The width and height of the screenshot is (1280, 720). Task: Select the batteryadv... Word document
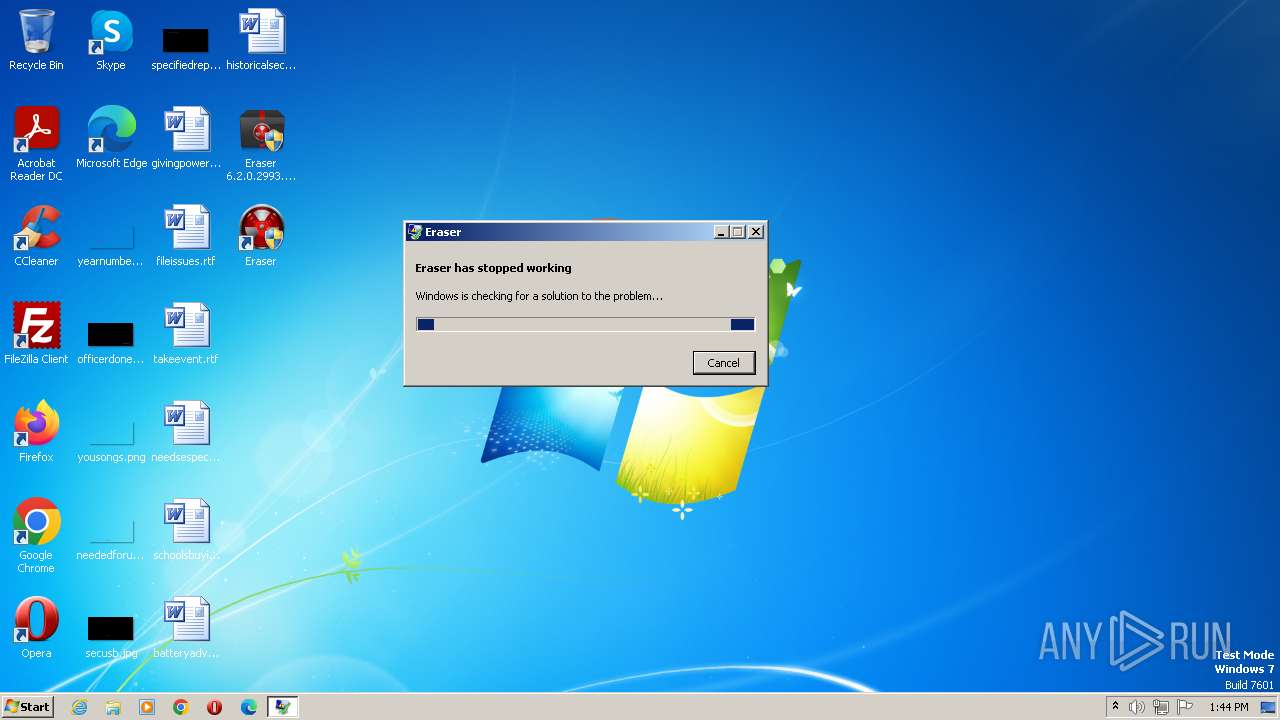[186, 628]
